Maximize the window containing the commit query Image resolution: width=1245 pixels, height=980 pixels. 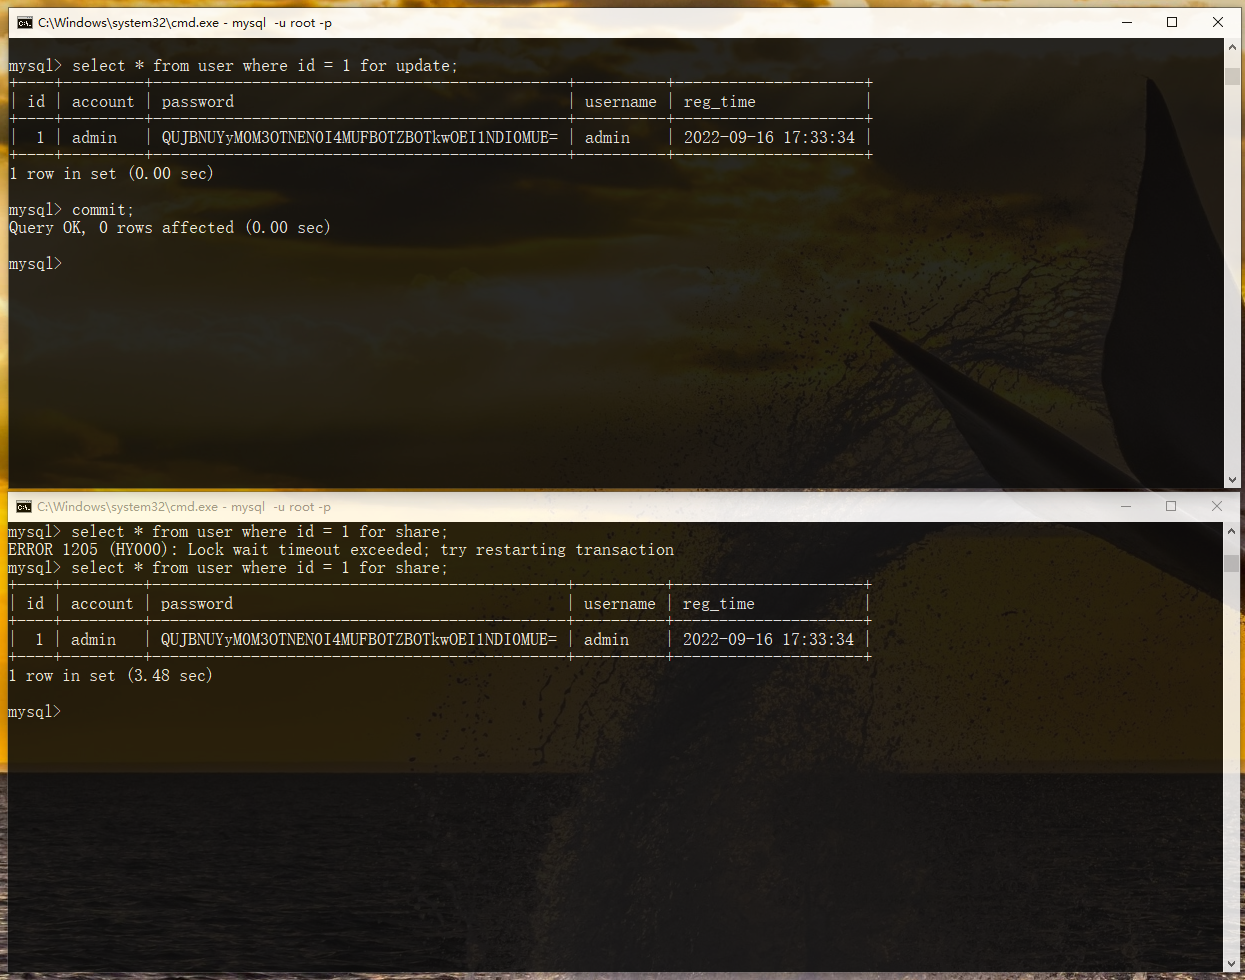coord(1172,22)
